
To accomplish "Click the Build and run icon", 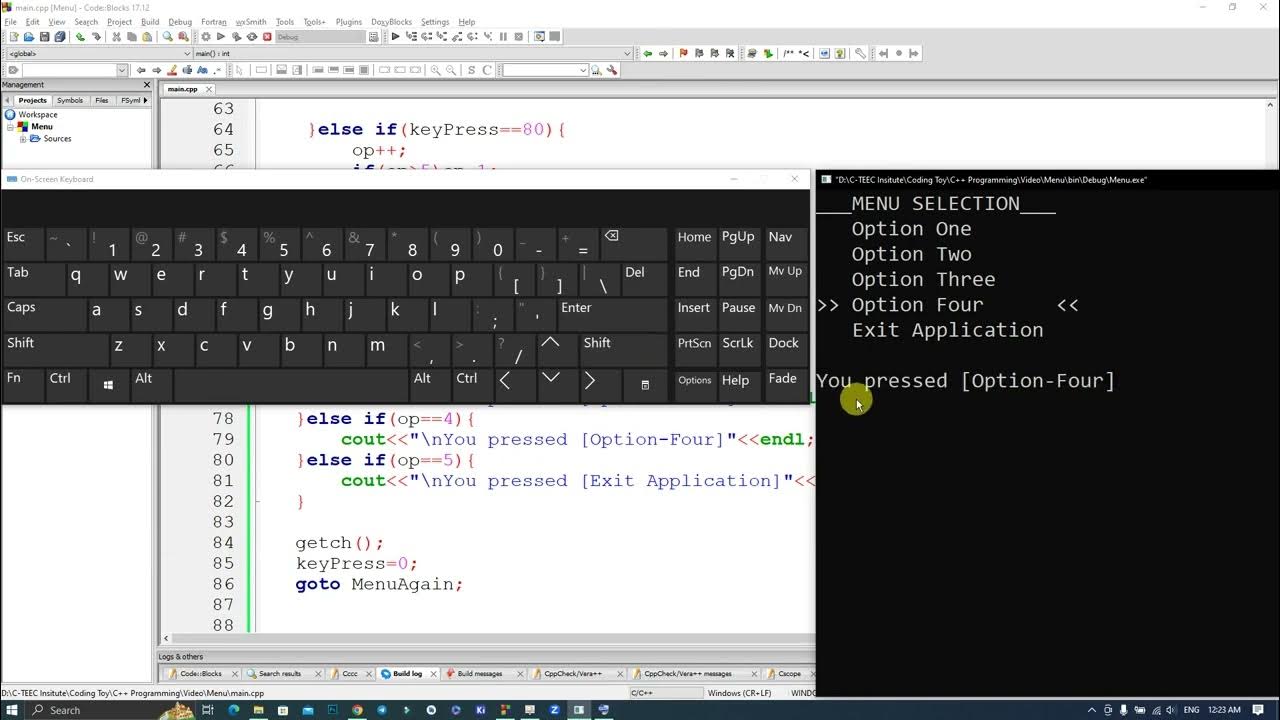I will pos(237,36).
